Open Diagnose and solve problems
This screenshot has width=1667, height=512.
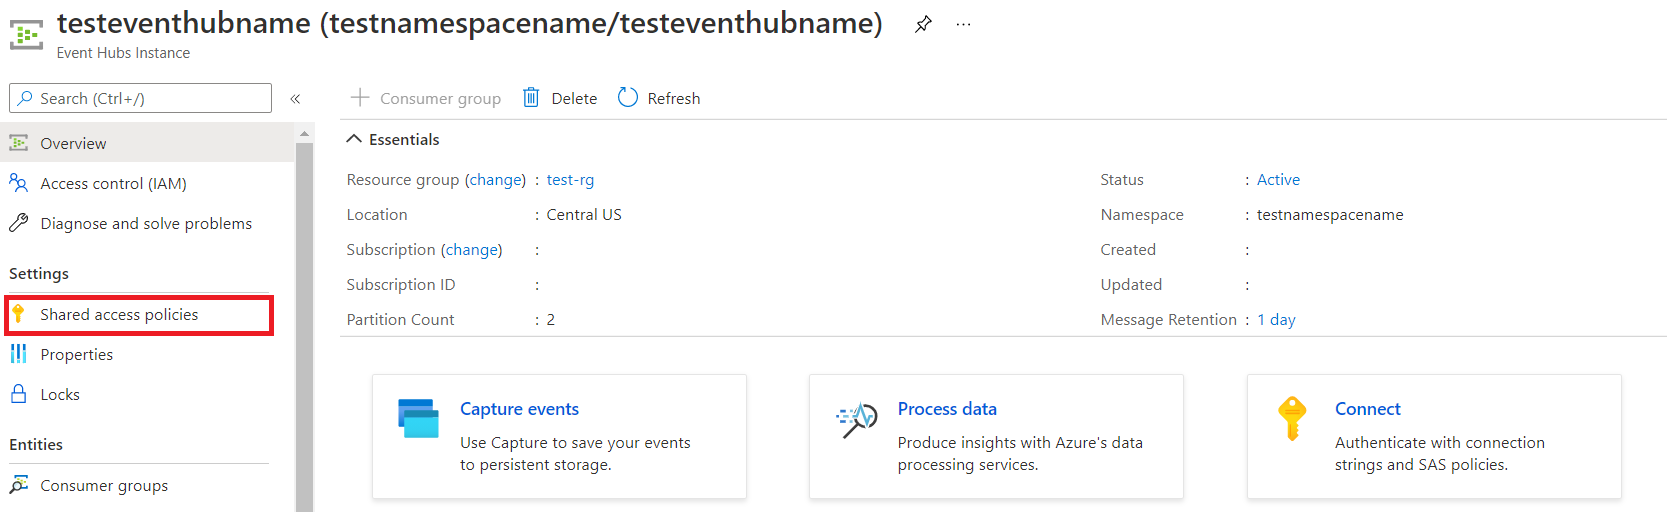(x=148, y=223)
